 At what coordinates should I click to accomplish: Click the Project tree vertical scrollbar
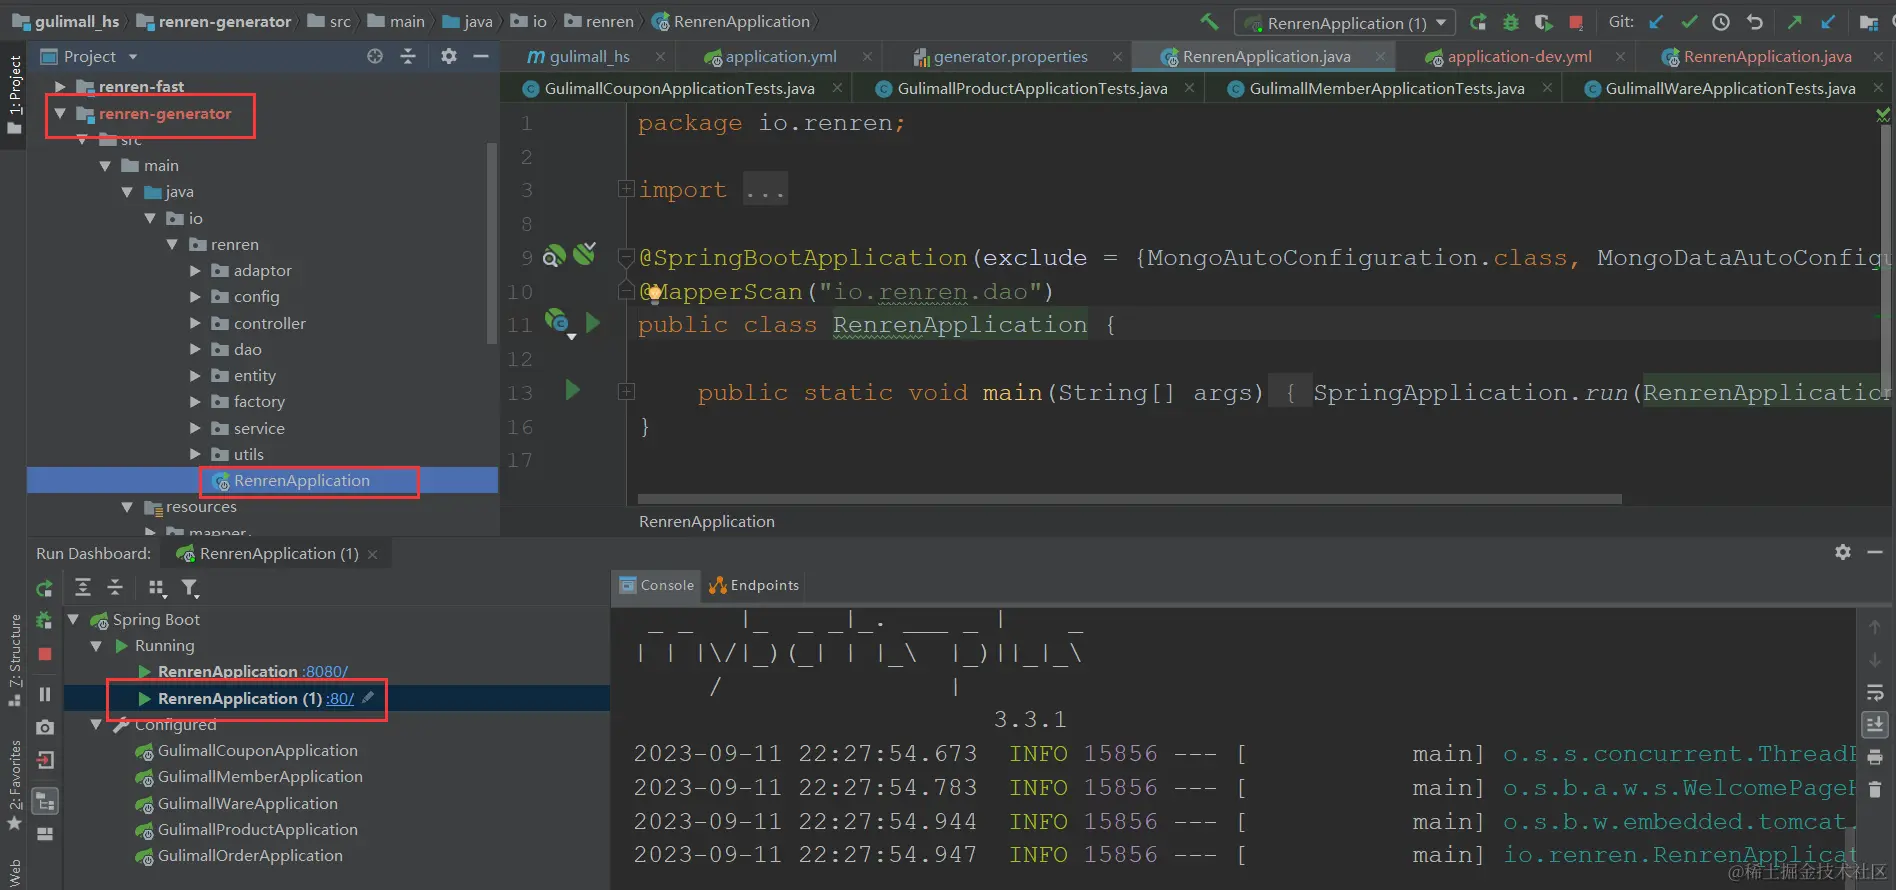pos(491,242)
